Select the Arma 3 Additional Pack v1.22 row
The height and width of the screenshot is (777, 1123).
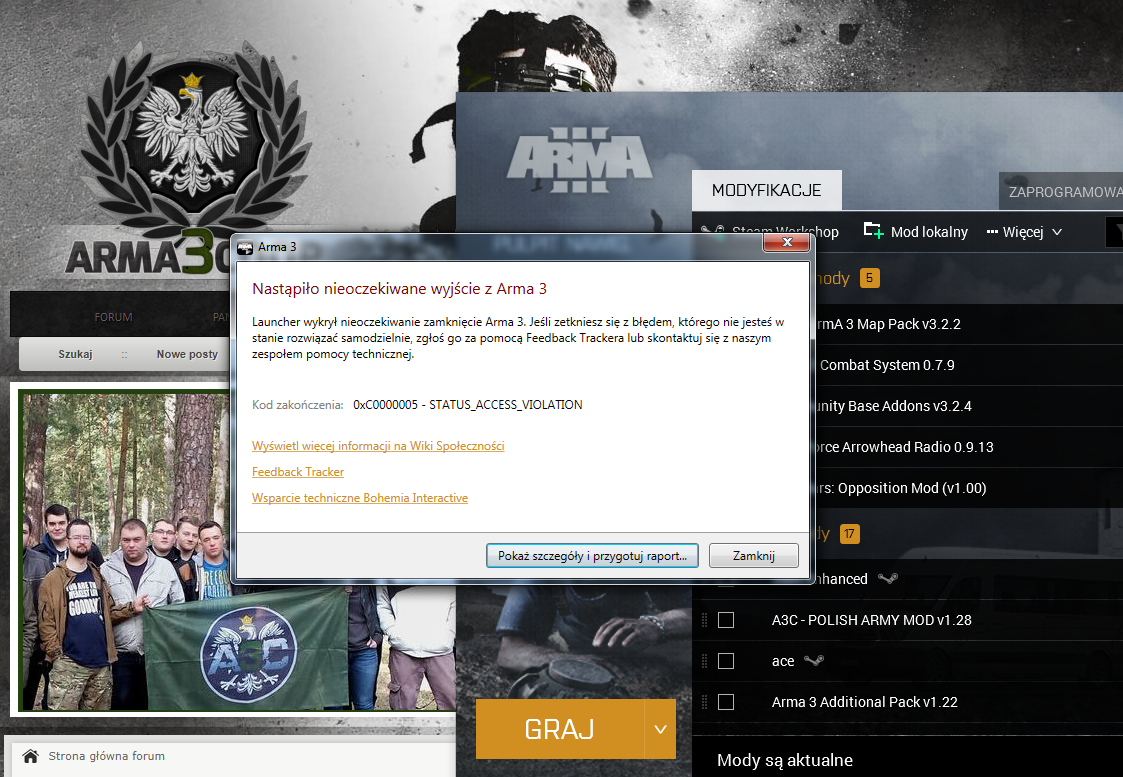pyautogui.click(x=907, y=702)
